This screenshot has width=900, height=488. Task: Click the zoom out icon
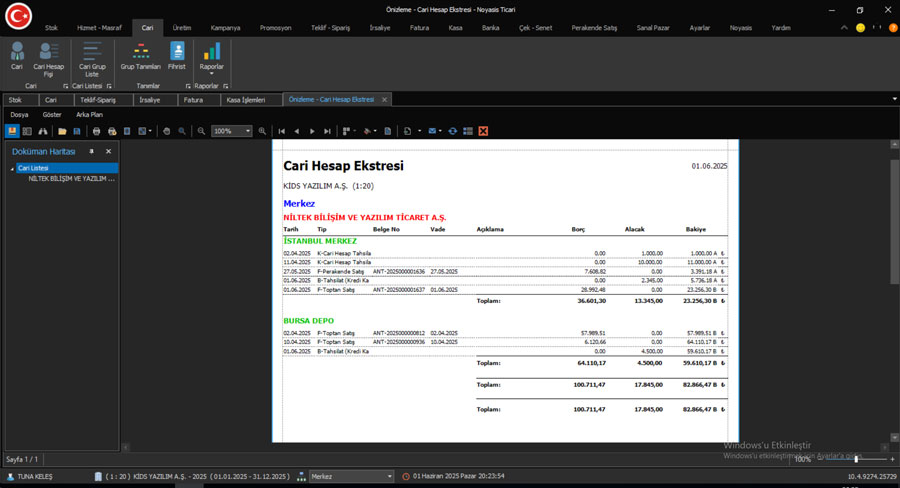coord(201,131)
